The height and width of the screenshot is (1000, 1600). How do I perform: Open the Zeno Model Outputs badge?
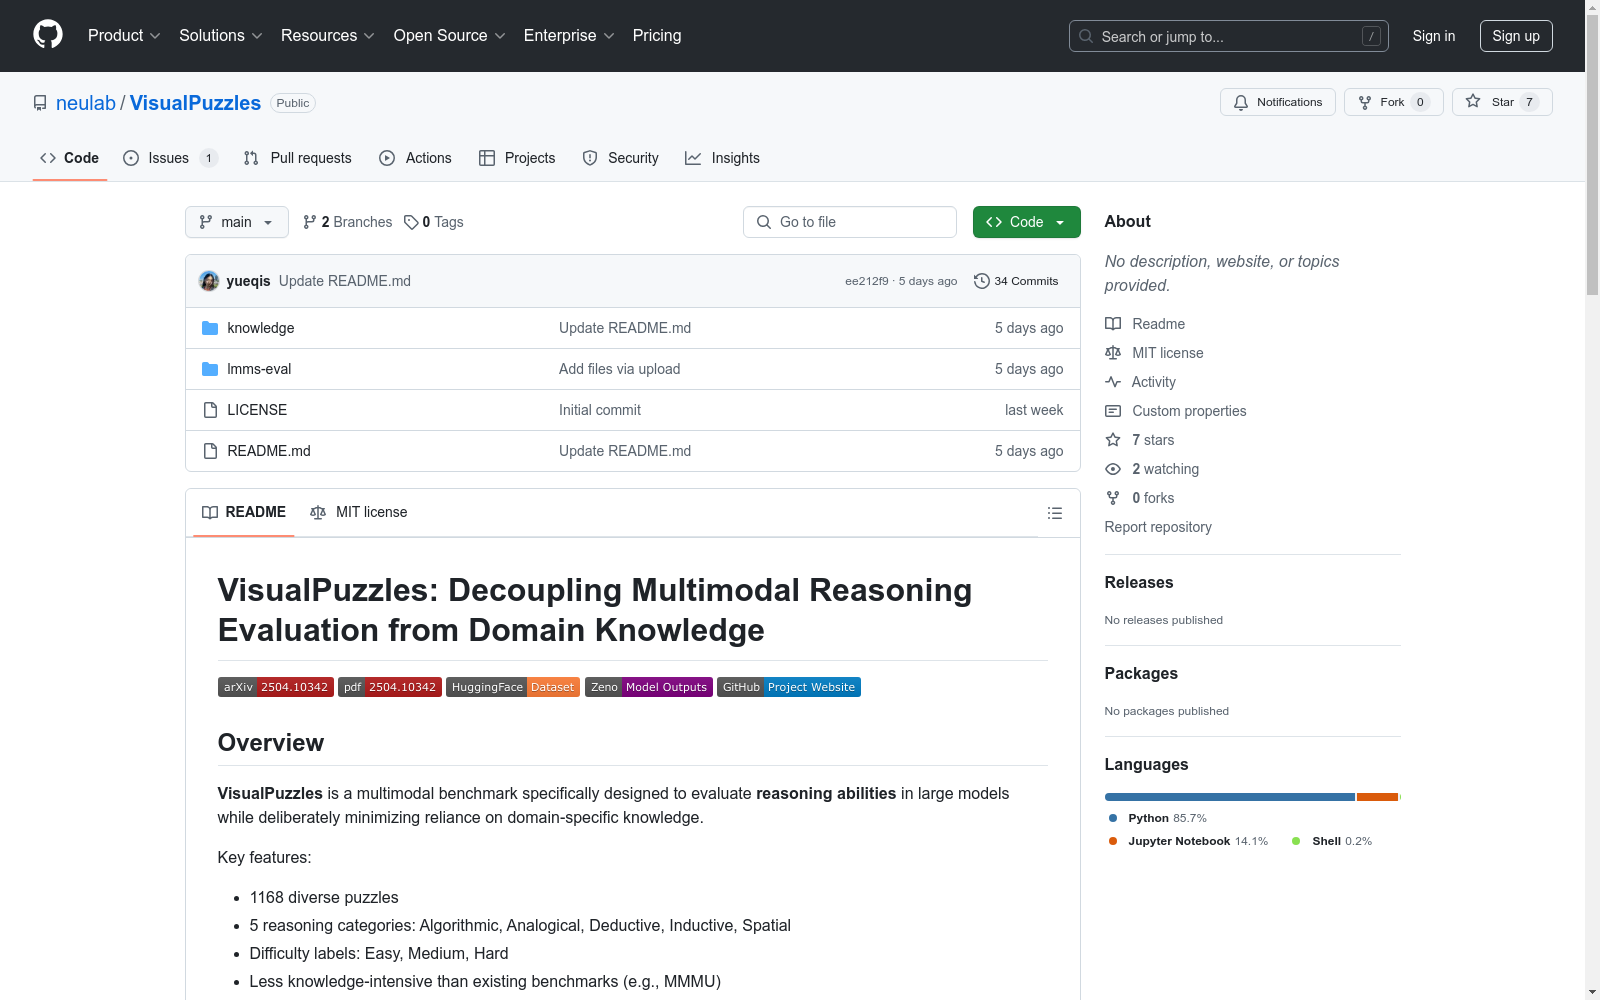click(649, 687)
